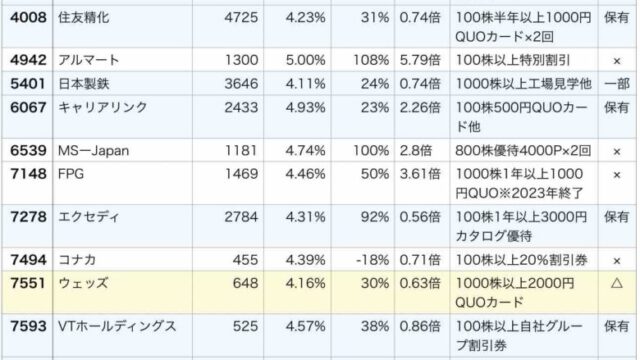Click stock code 7551 in highlighted row

[x=27, y=283]
